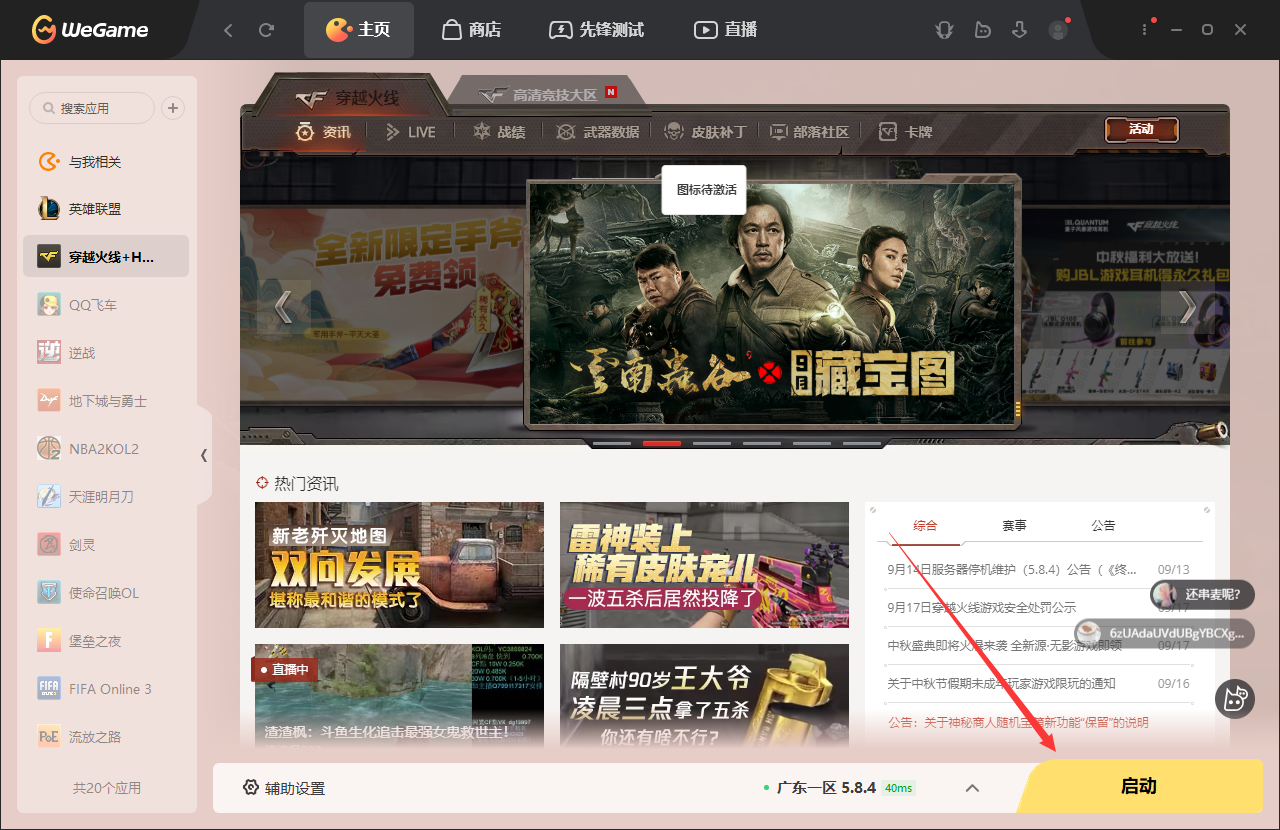Open the game controller icon in the title bar
Screen dimensions: 1280x830
982,30
